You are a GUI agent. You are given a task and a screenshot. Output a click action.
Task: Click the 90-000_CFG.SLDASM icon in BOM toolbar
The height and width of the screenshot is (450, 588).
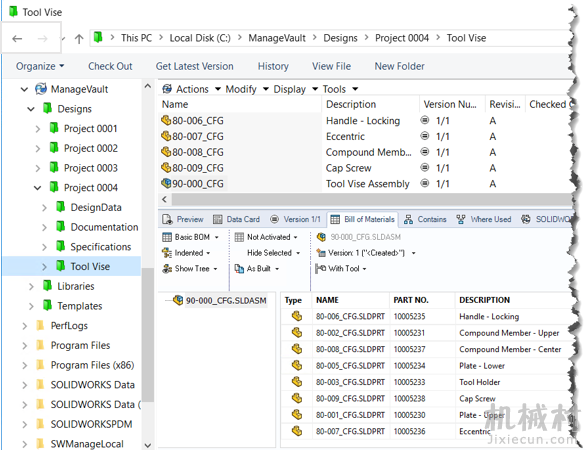tap(321, 237)
